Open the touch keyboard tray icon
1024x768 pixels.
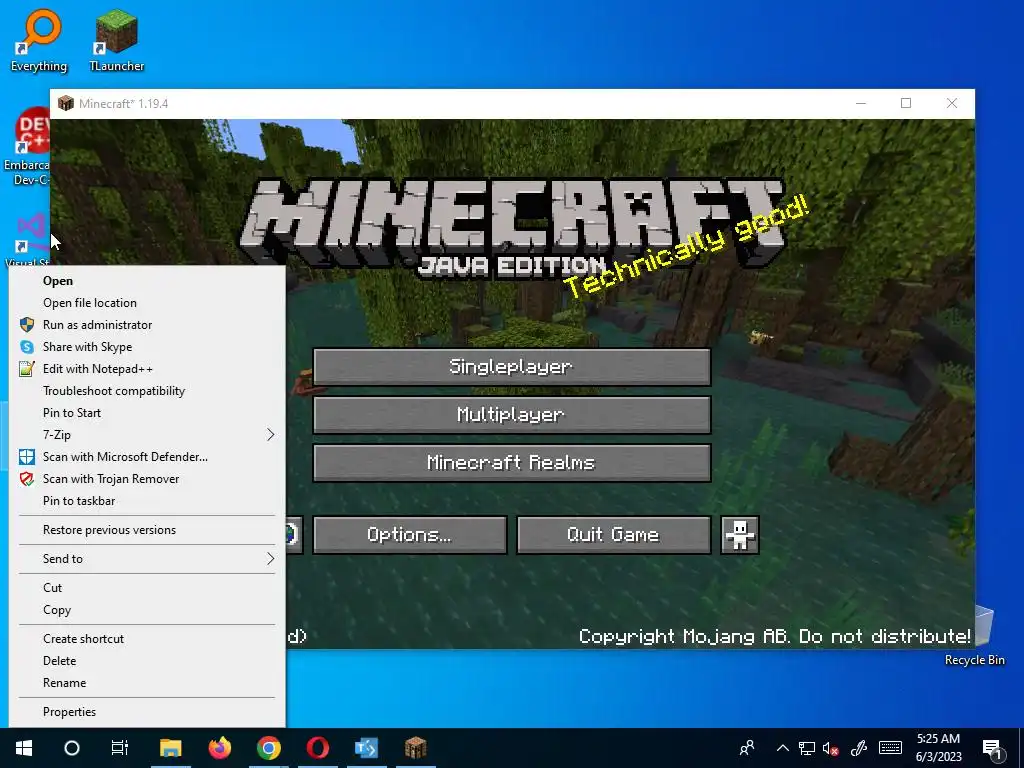[890, 748]
